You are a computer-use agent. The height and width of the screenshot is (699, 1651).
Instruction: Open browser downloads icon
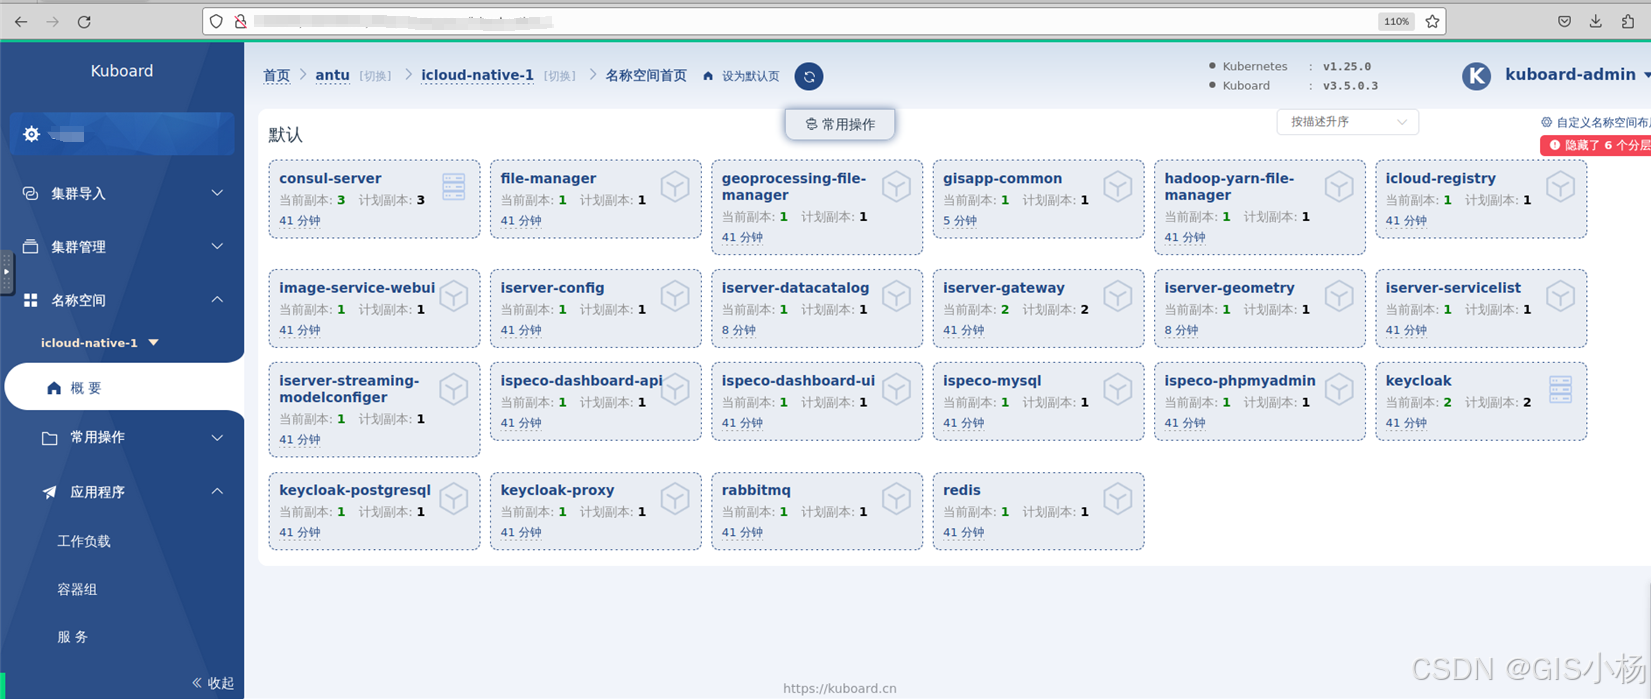[x=1596, y=21]
